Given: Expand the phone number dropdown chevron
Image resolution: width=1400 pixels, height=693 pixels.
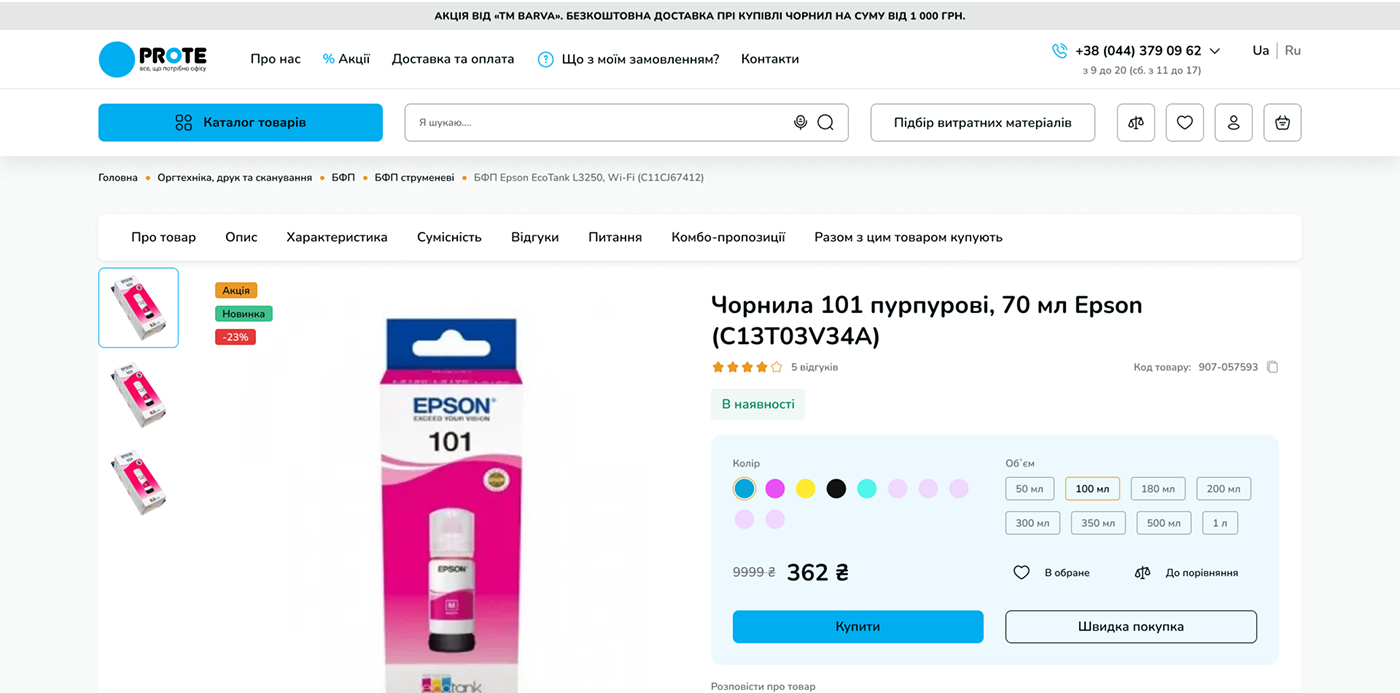Looking at the screenshot, I should pyautogui.click(x=1215, y=51).
